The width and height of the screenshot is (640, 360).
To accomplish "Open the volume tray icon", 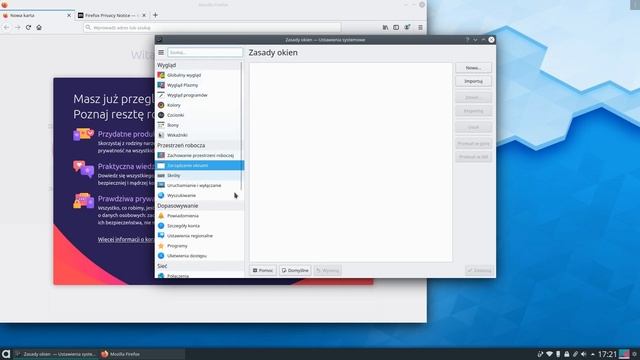I will point(584,354).
